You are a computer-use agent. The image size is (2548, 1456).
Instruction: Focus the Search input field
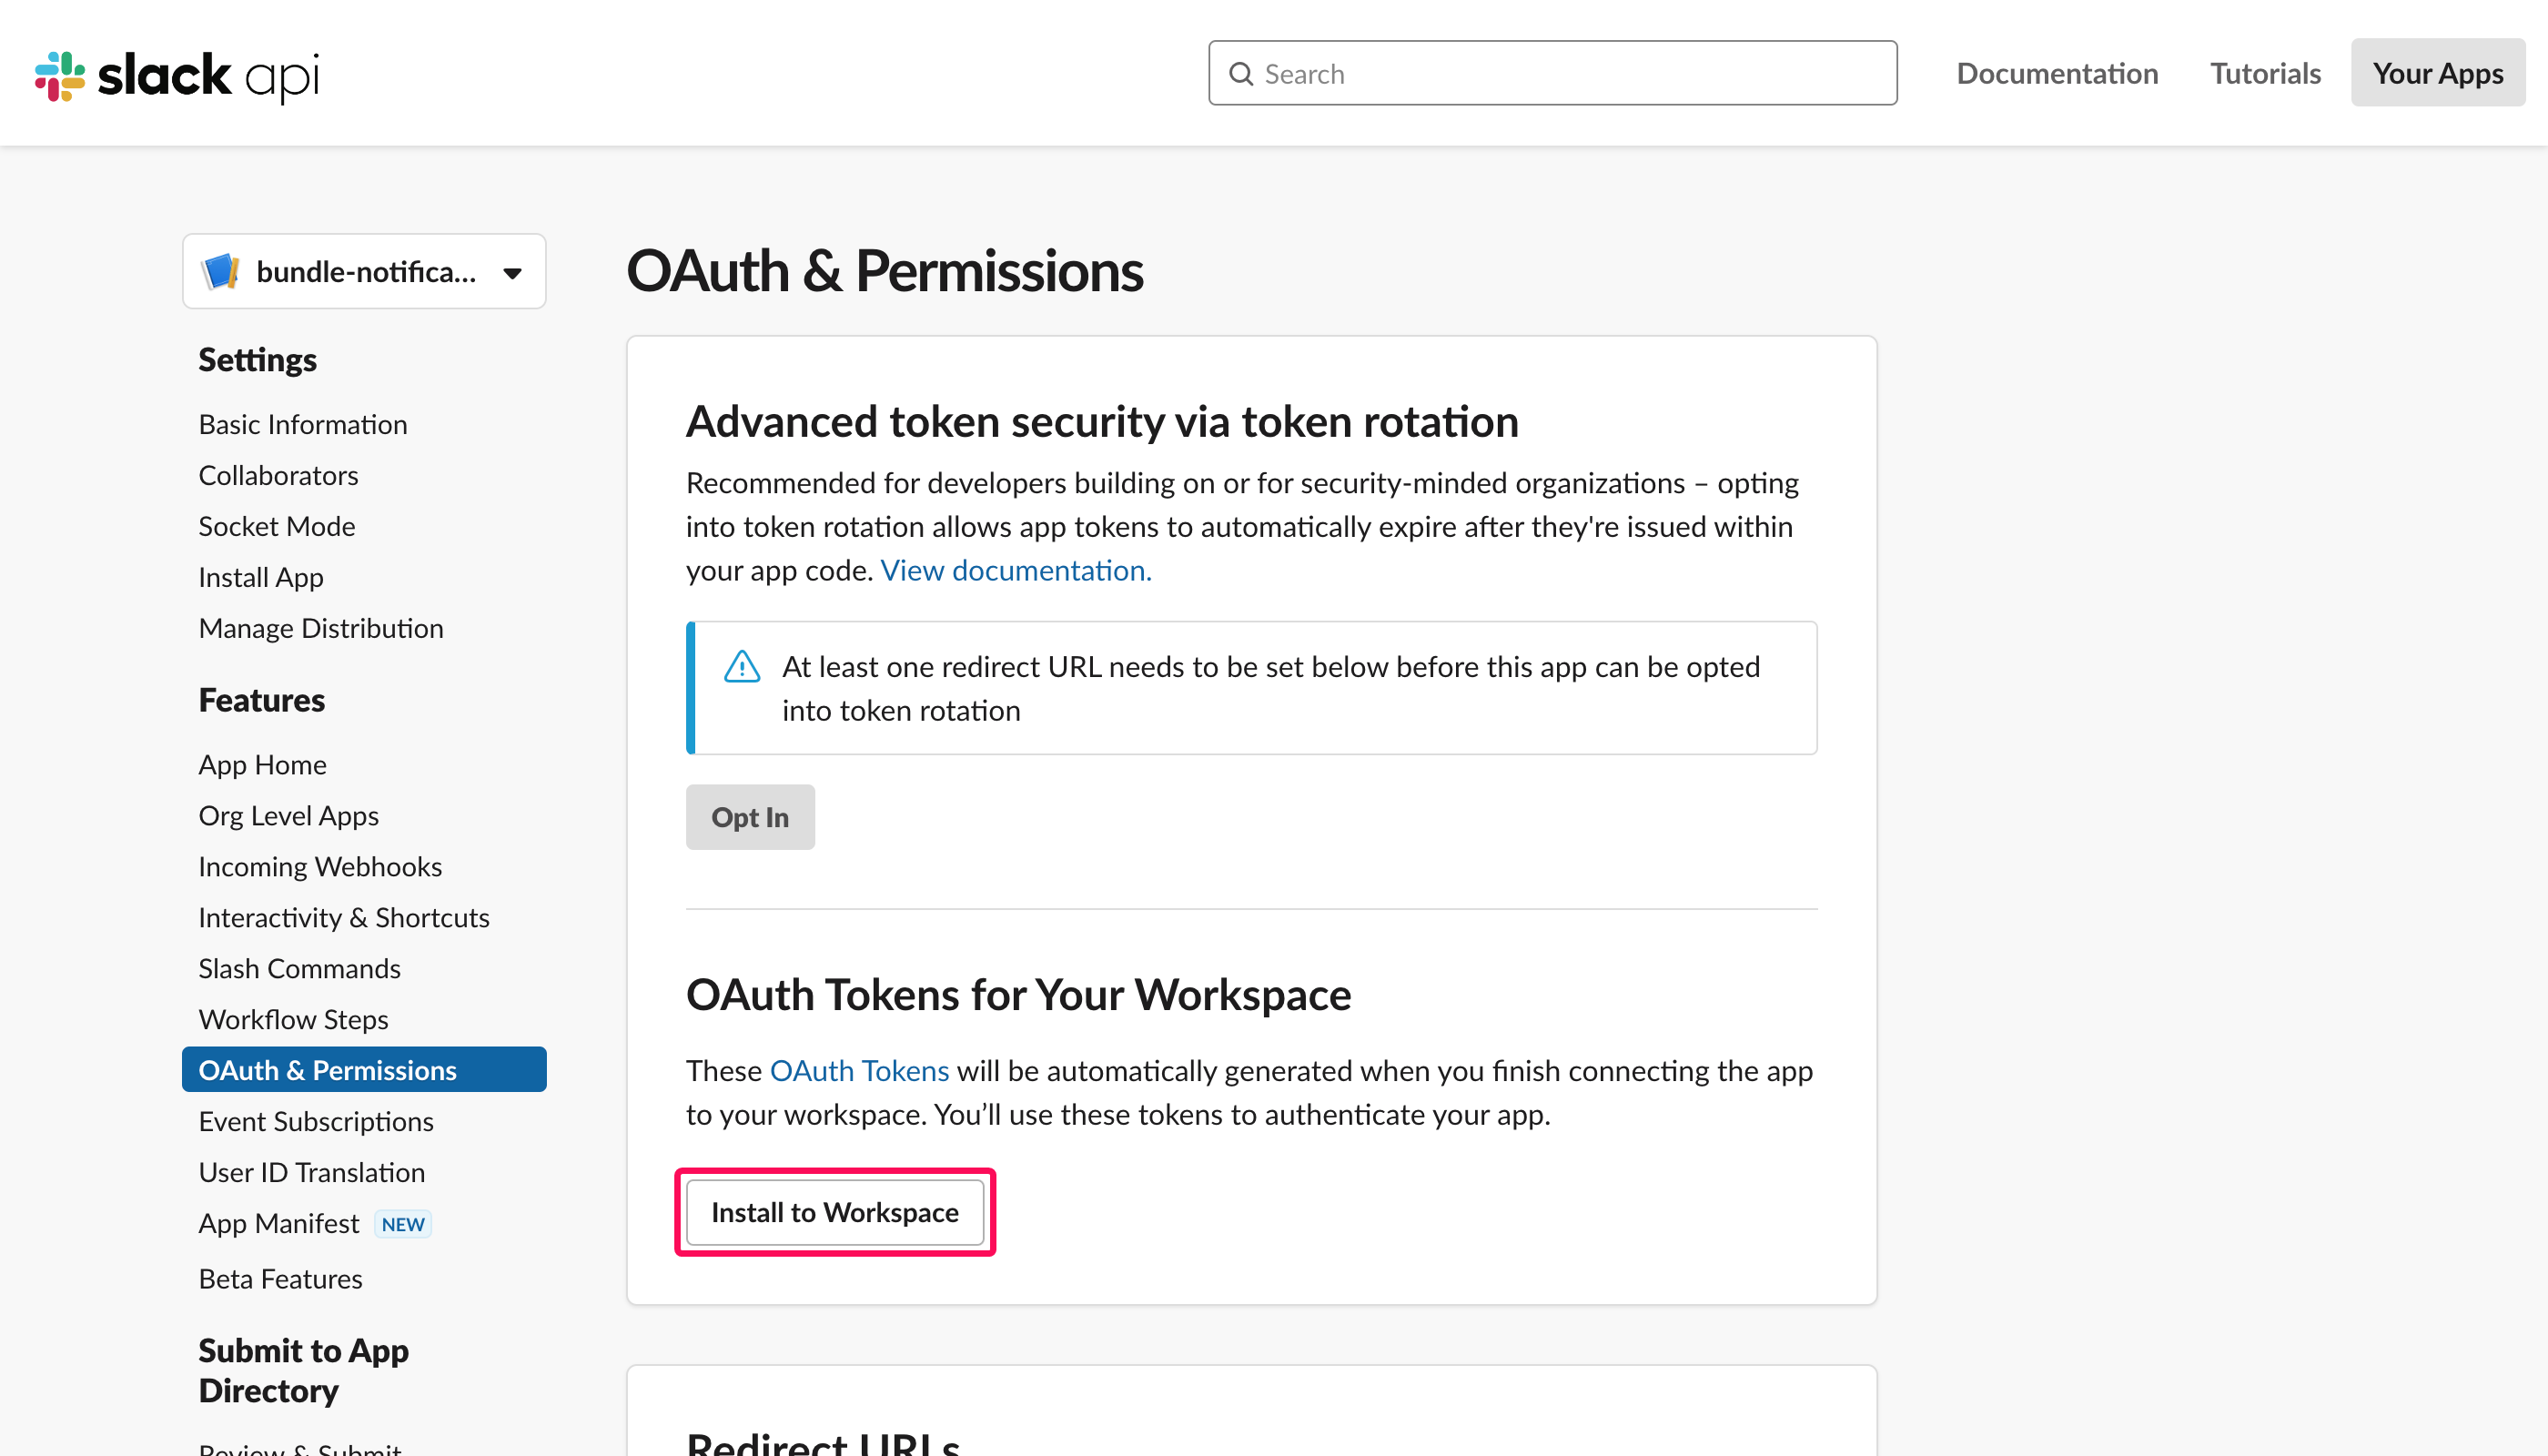pyautogui.click(x=1570, y=74)
